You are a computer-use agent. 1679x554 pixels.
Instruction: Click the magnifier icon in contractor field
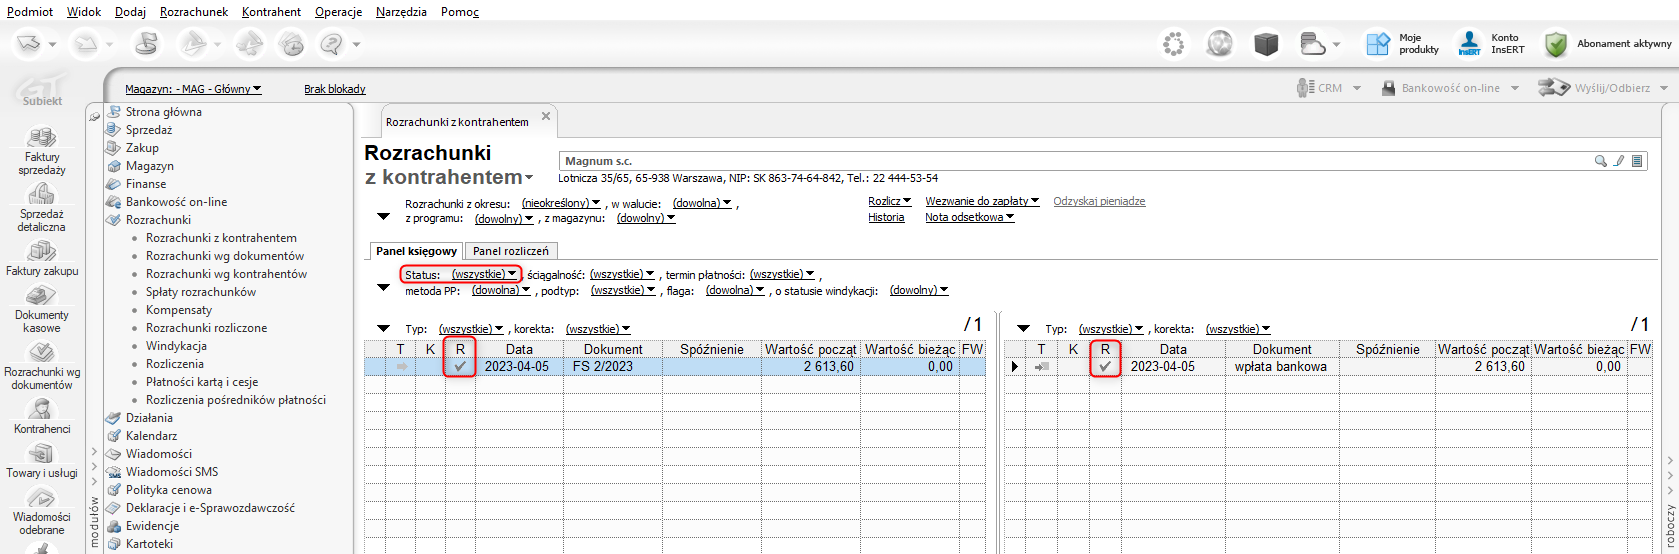click(1601, 161)
